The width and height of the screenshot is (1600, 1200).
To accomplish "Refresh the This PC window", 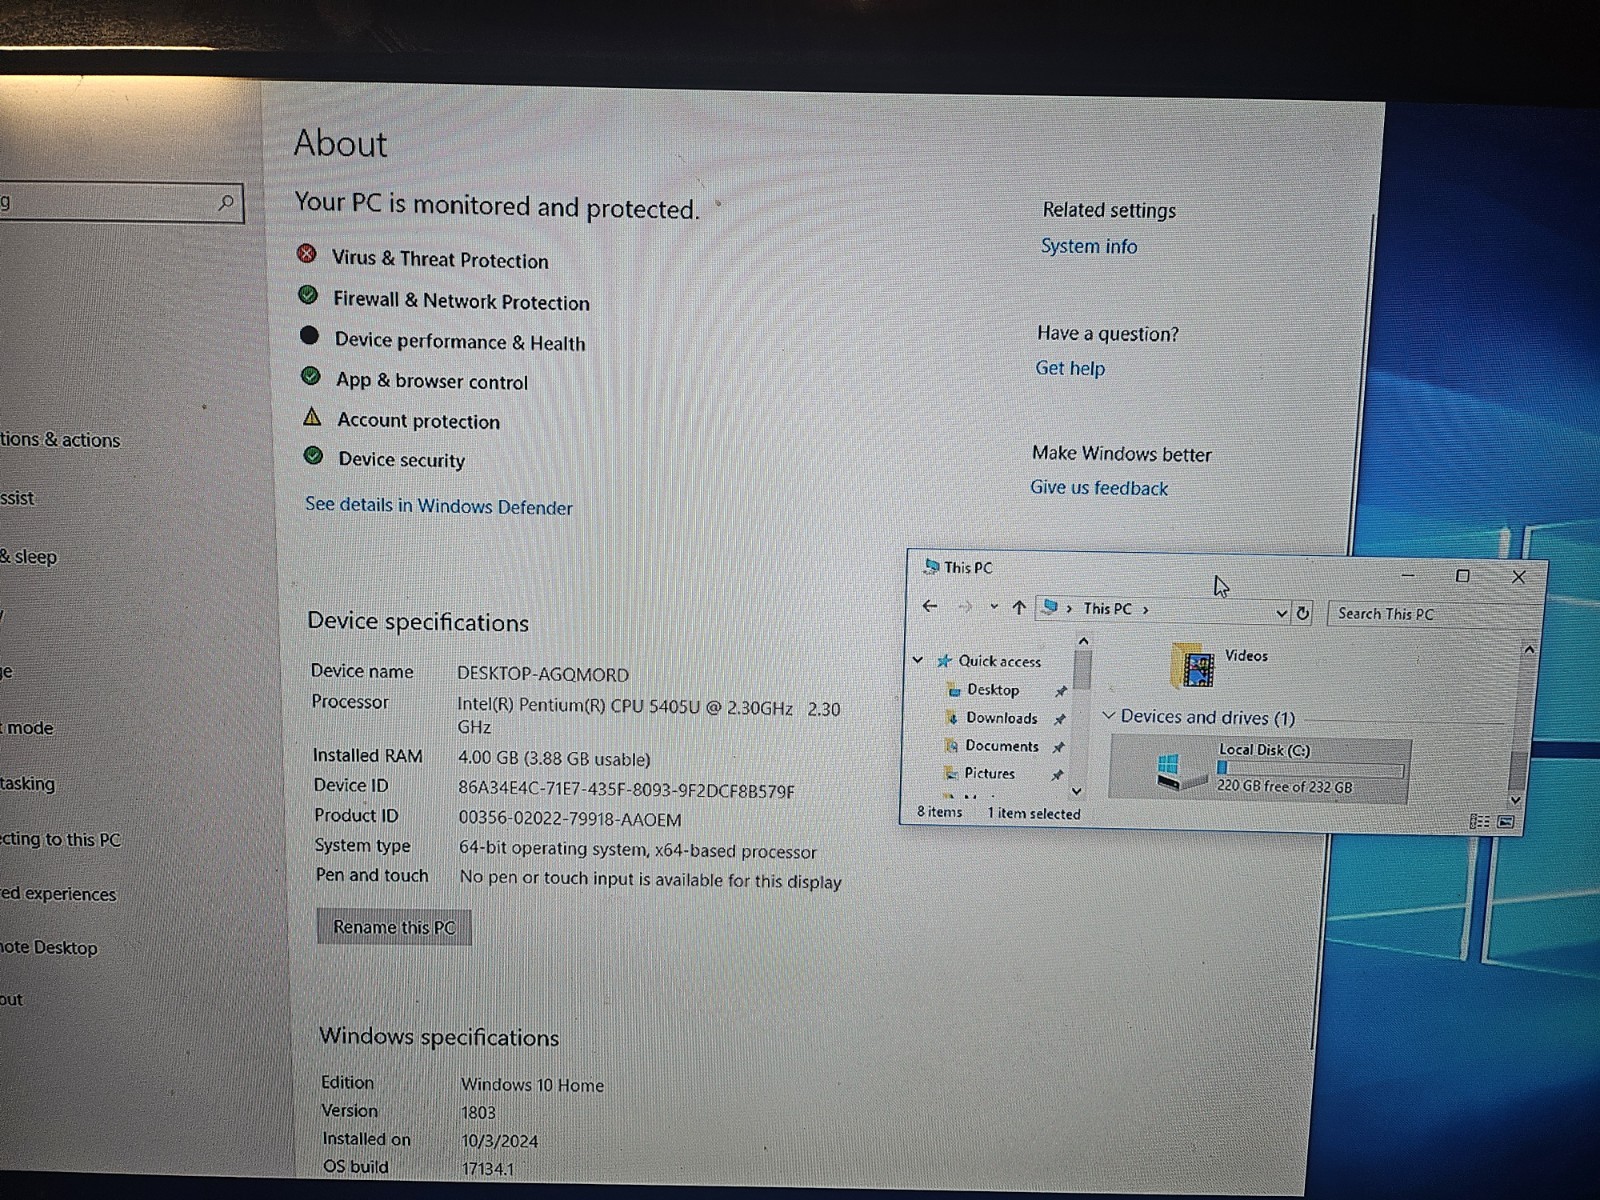I will point(1303,613).
